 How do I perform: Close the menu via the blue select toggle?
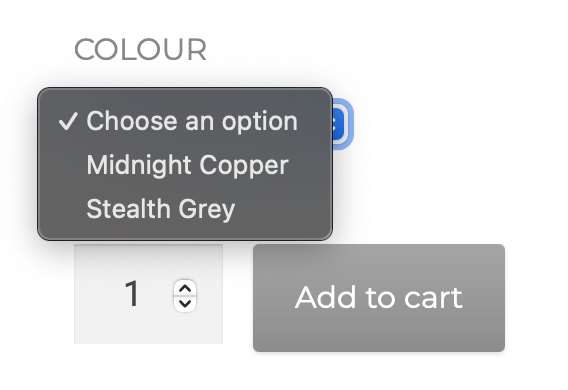[339, 124]
